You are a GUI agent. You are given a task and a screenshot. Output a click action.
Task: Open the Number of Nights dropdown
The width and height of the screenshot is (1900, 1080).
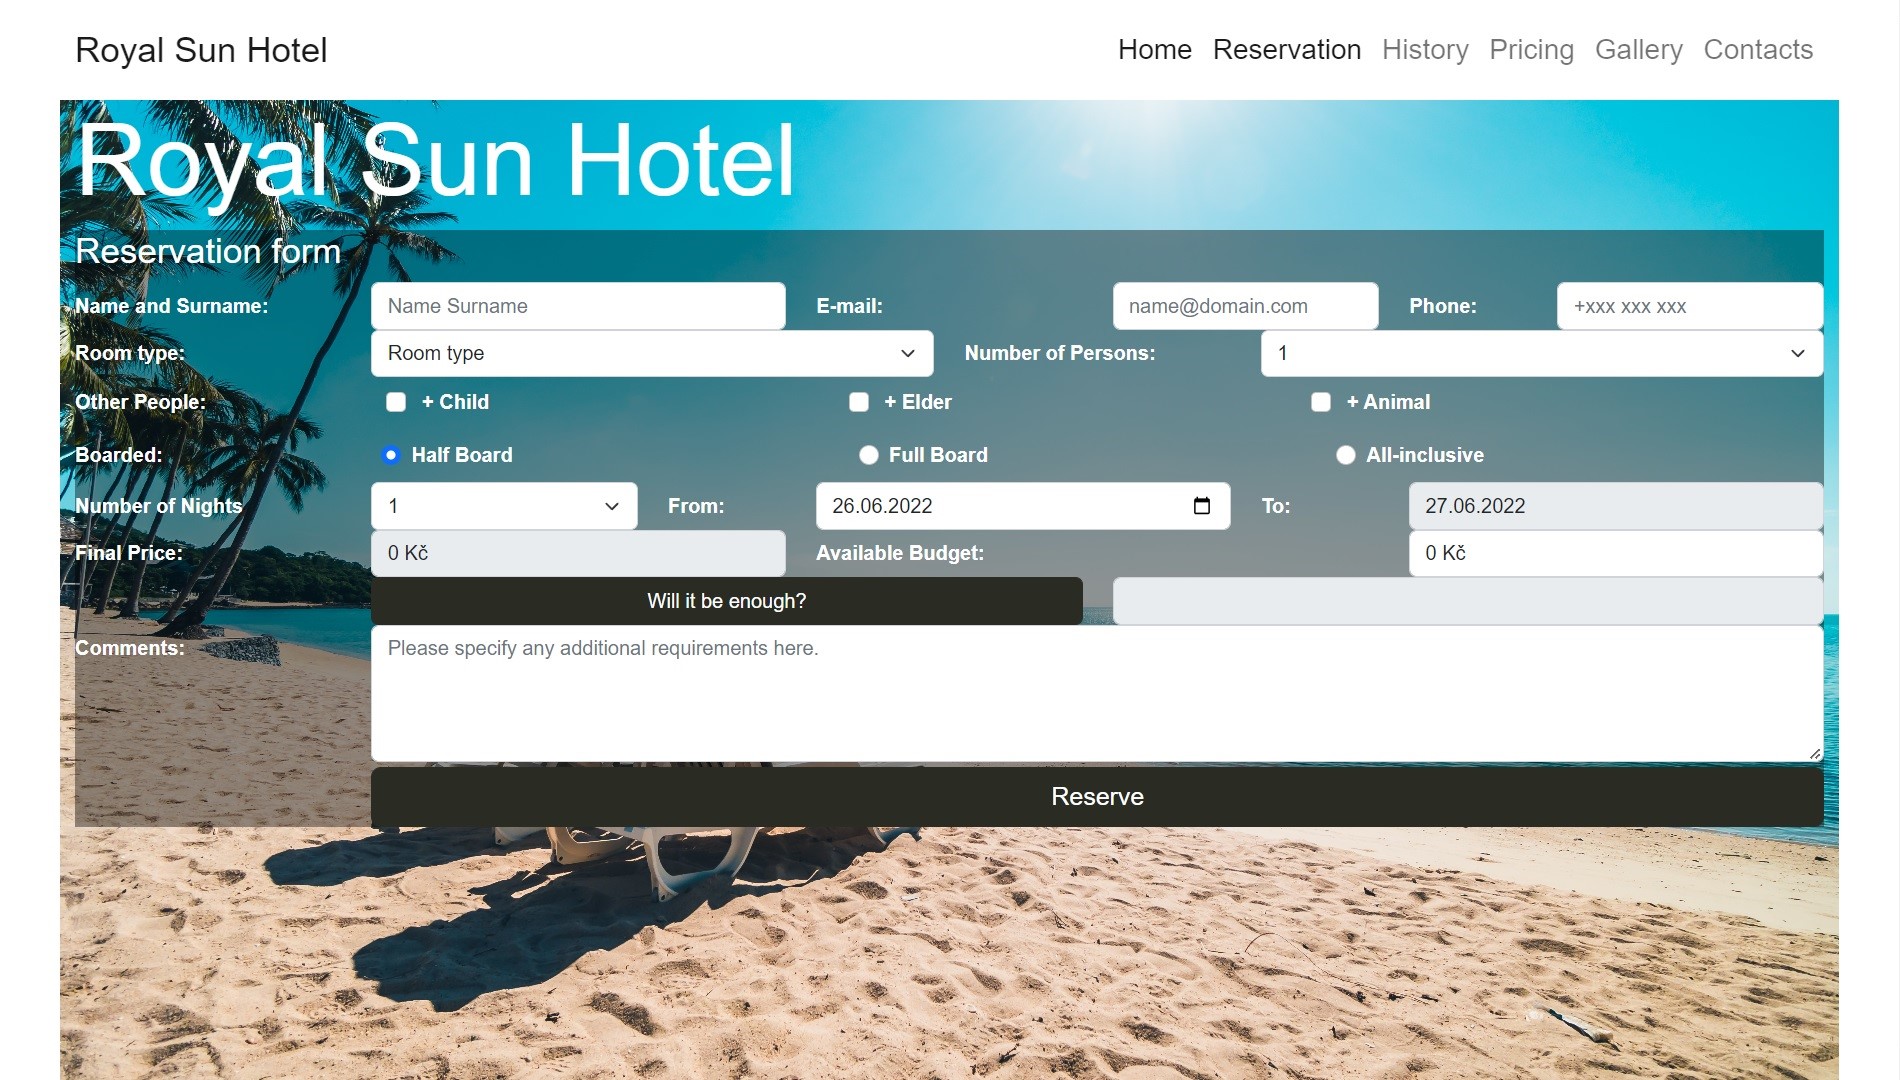504,506
